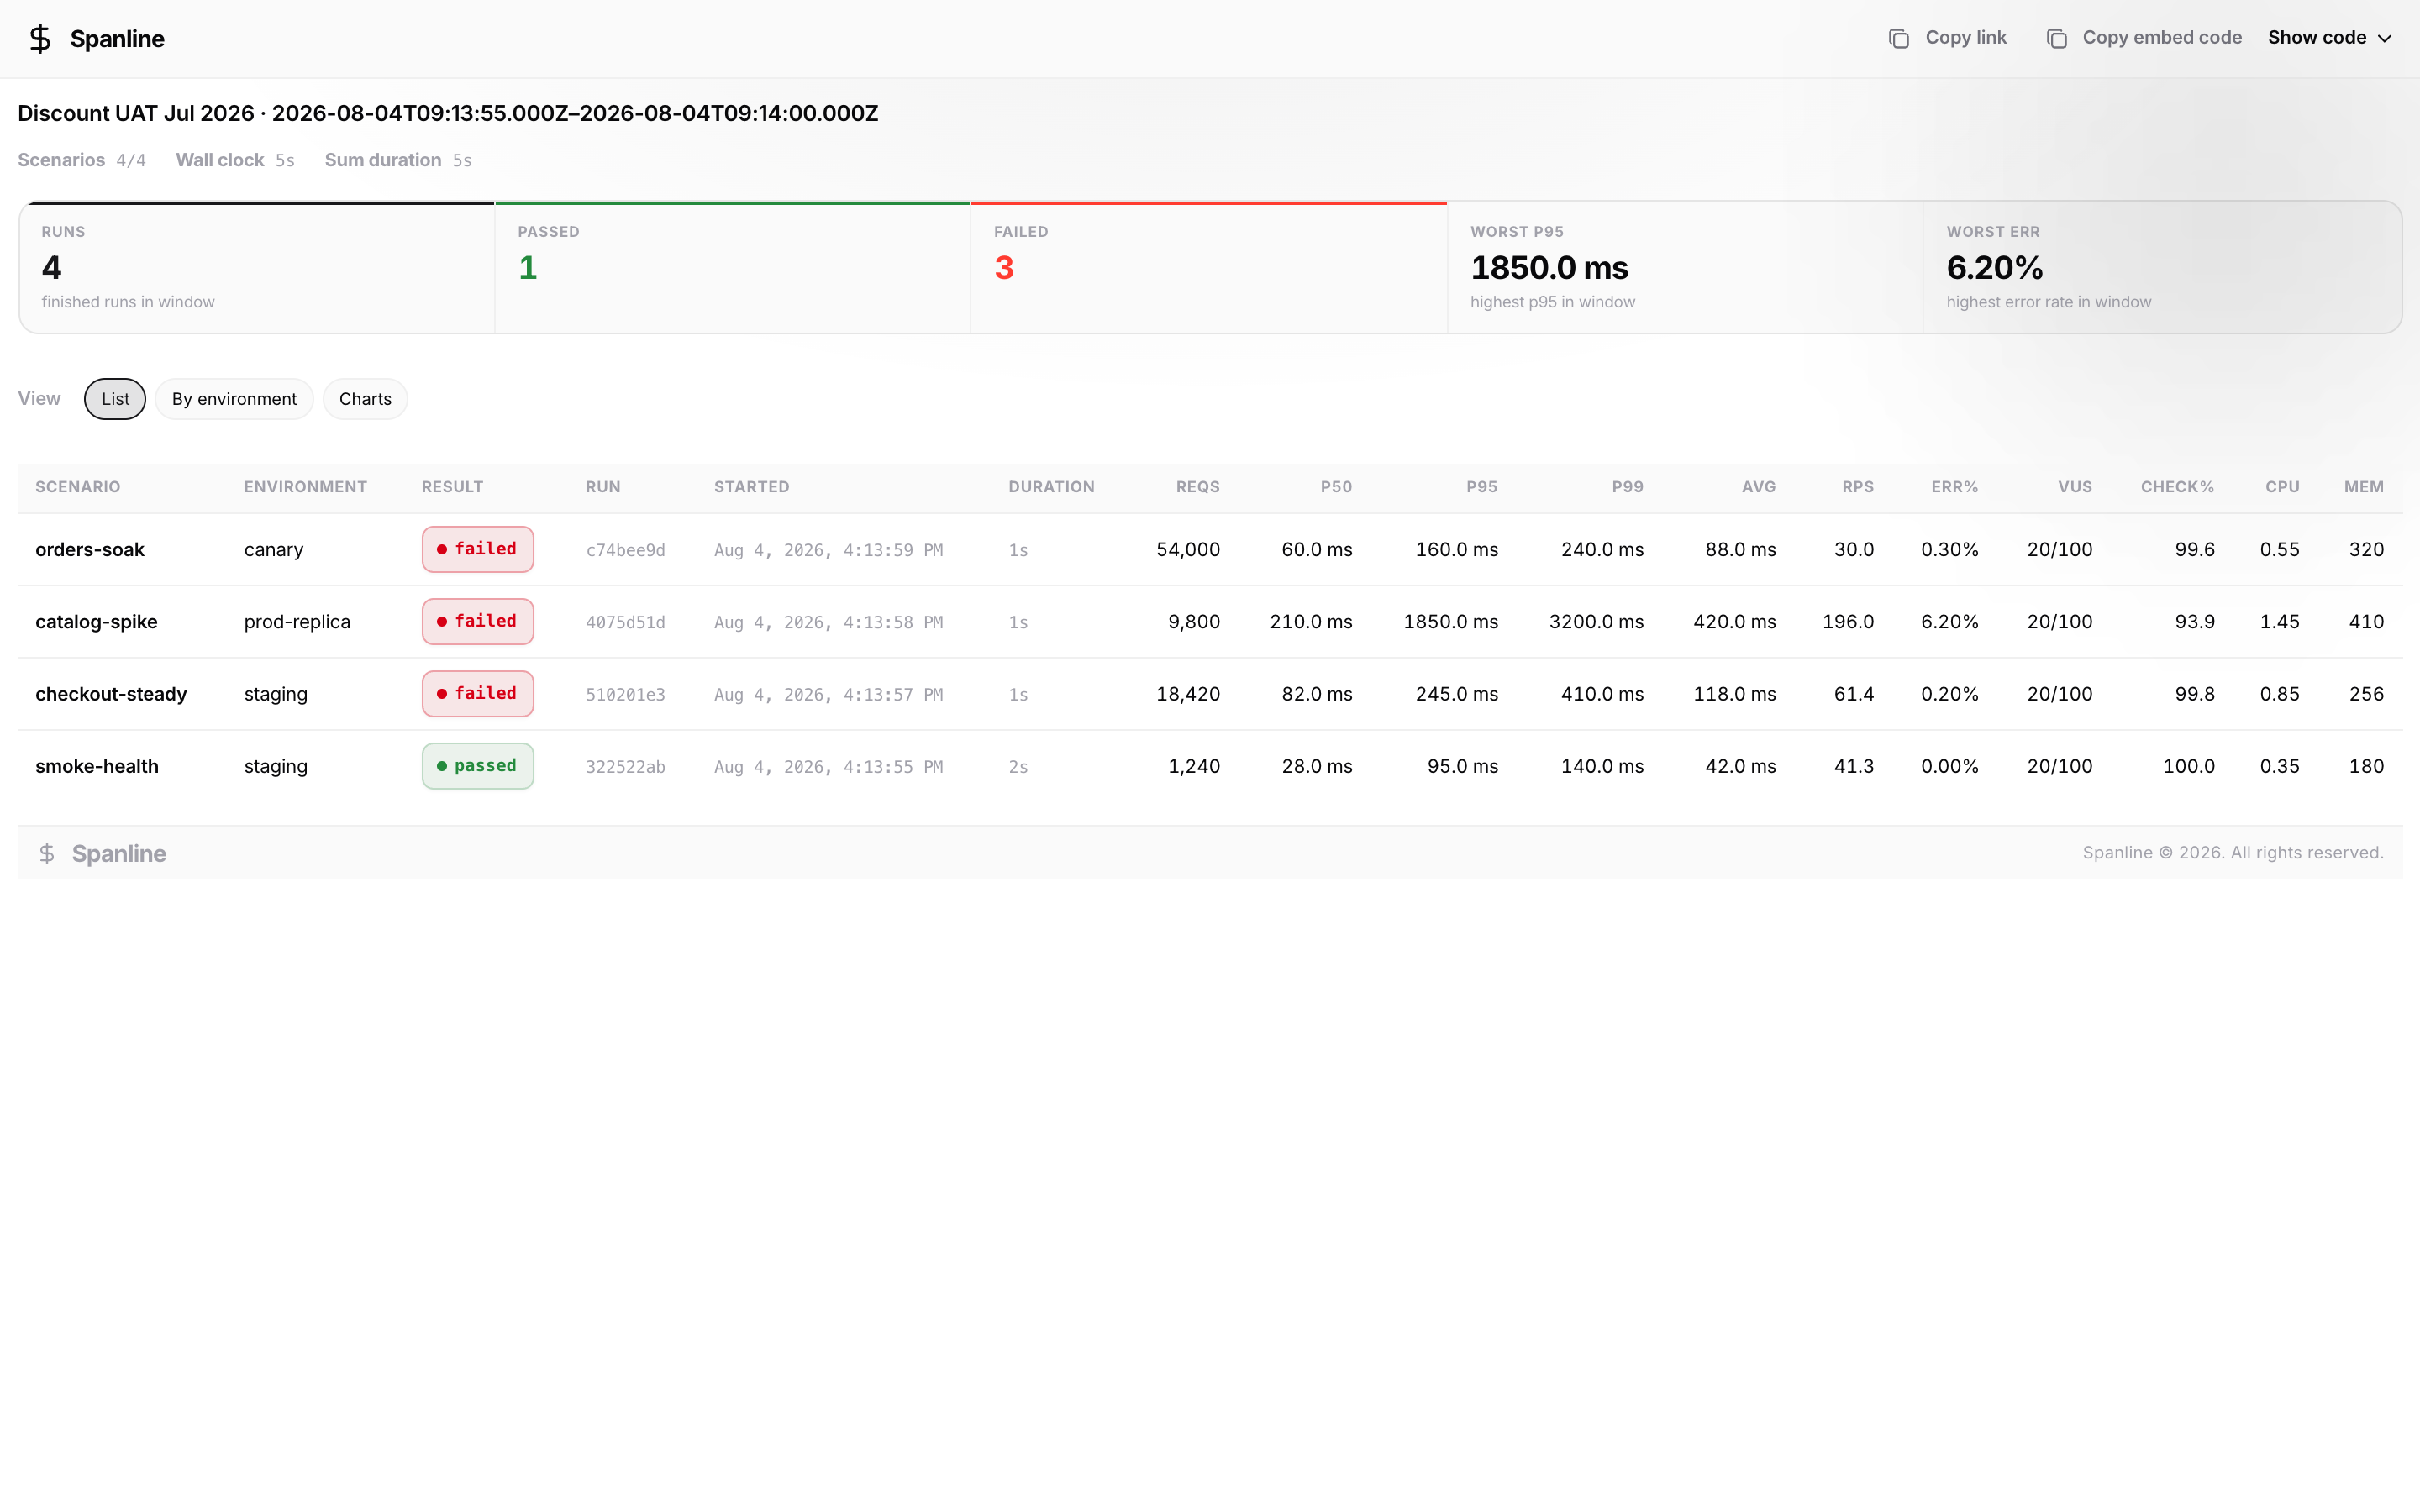The image size is (2420, 1512).
Task: Click the 3200.0 ms P99 value
Action: click(x=1596, y=622)
